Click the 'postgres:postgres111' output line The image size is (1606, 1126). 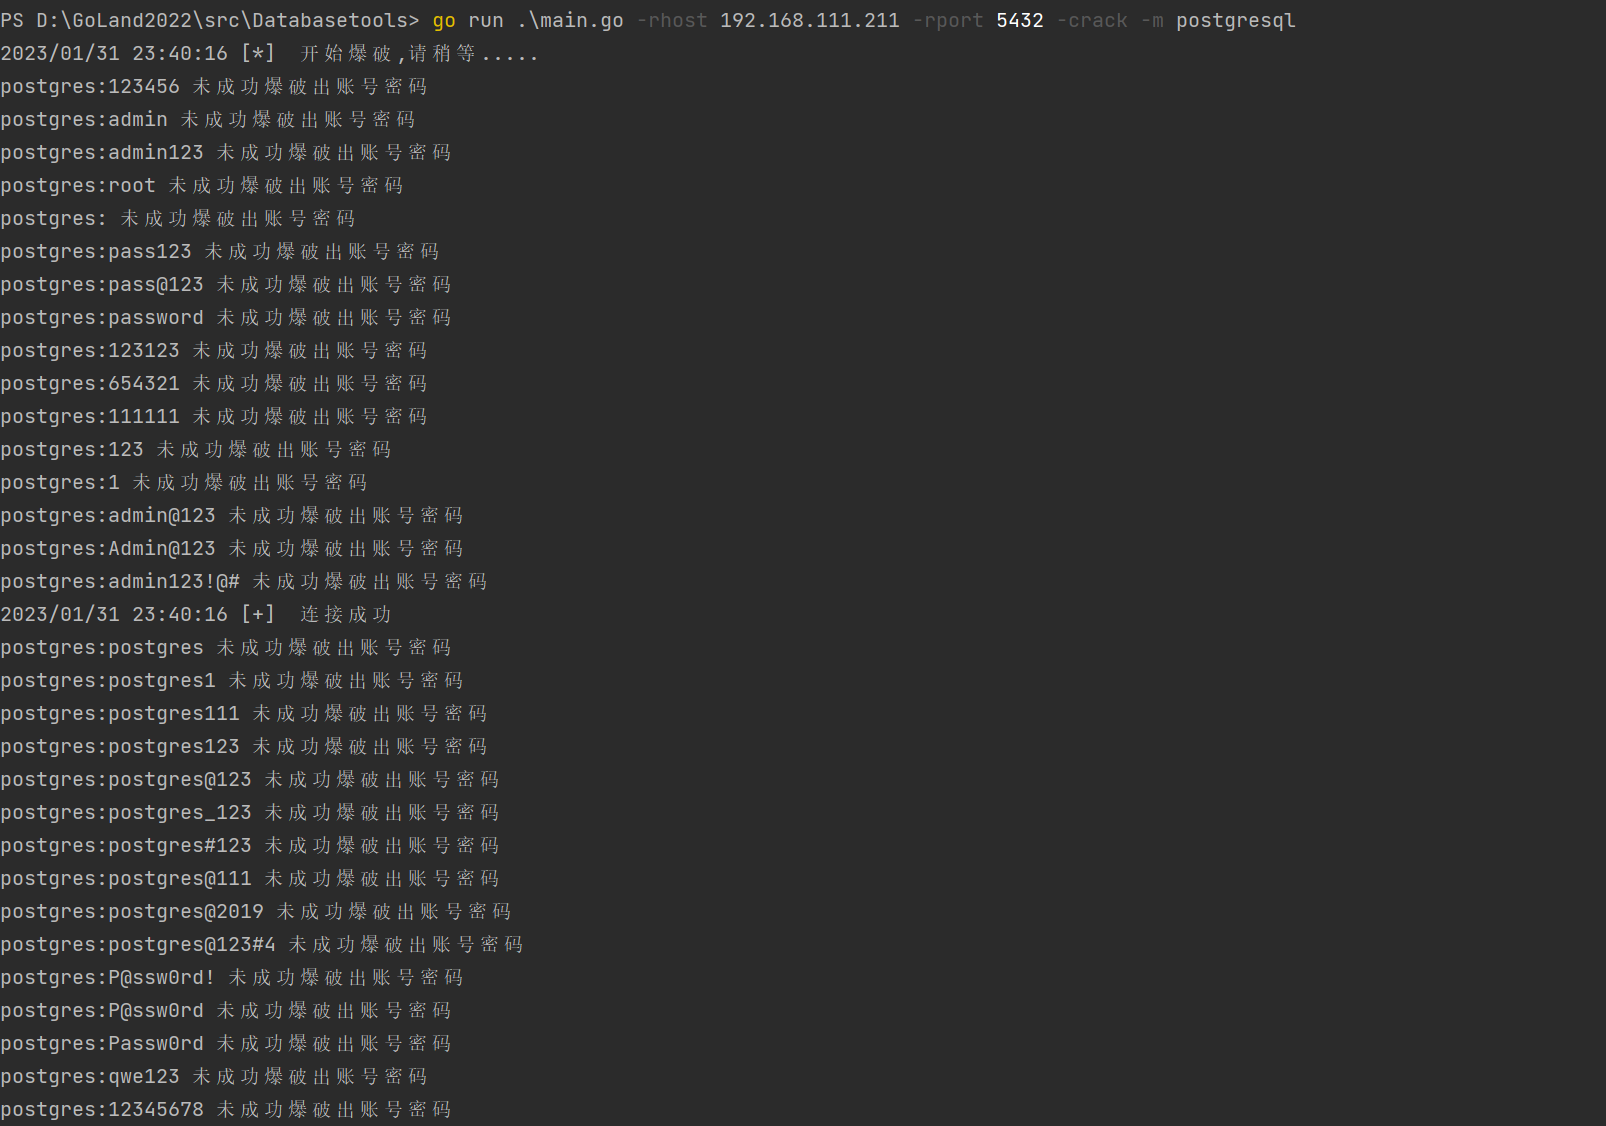[x=244, y=713]
